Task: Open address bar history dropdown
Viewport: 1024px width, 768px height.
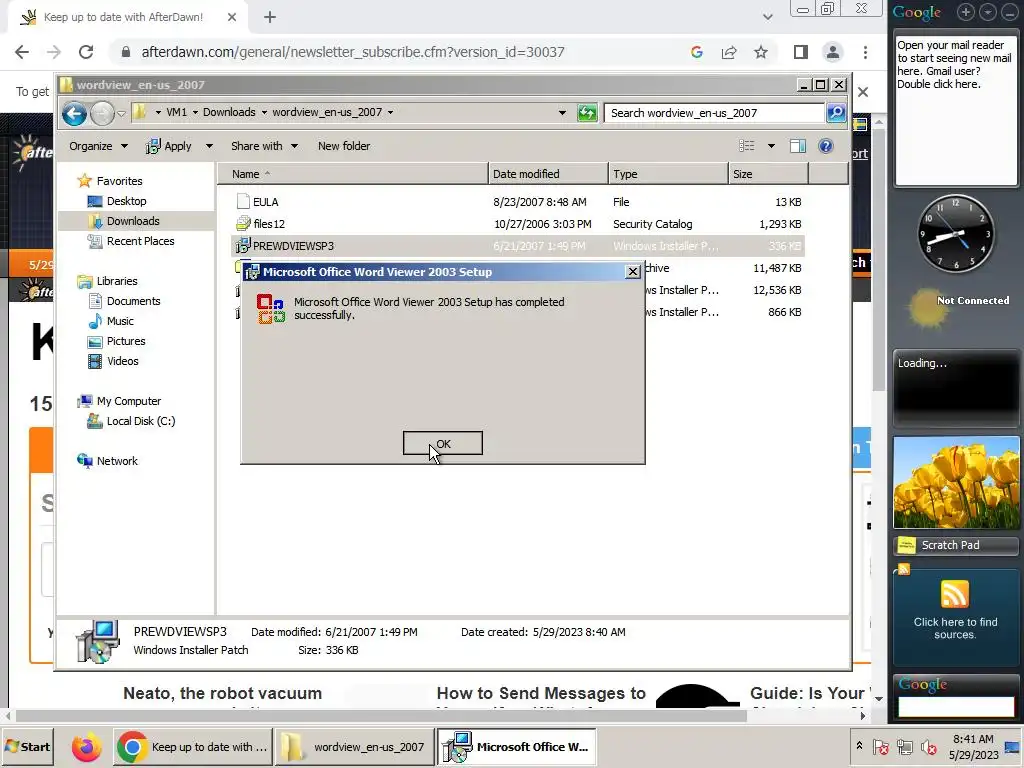Action: (x=562, y=112)
